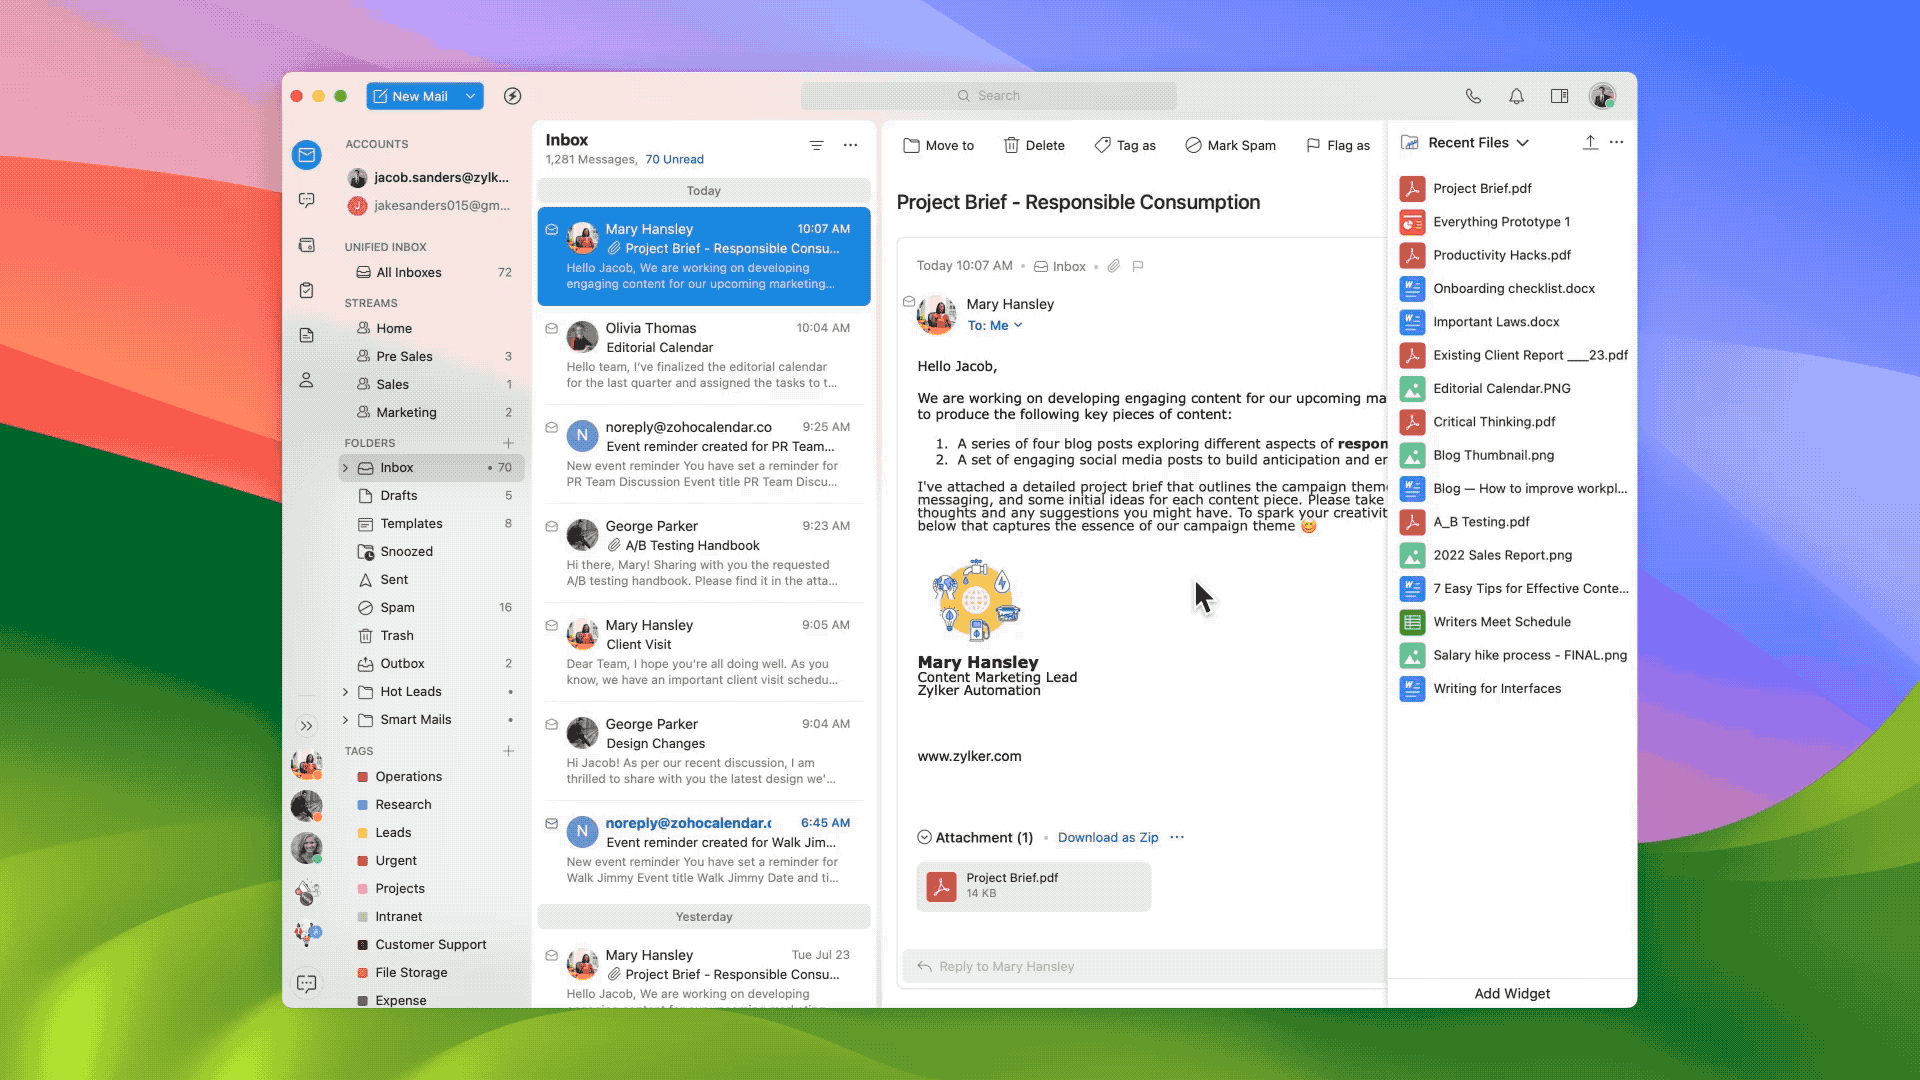Click the notifications bell icon

click(1516, 96)
